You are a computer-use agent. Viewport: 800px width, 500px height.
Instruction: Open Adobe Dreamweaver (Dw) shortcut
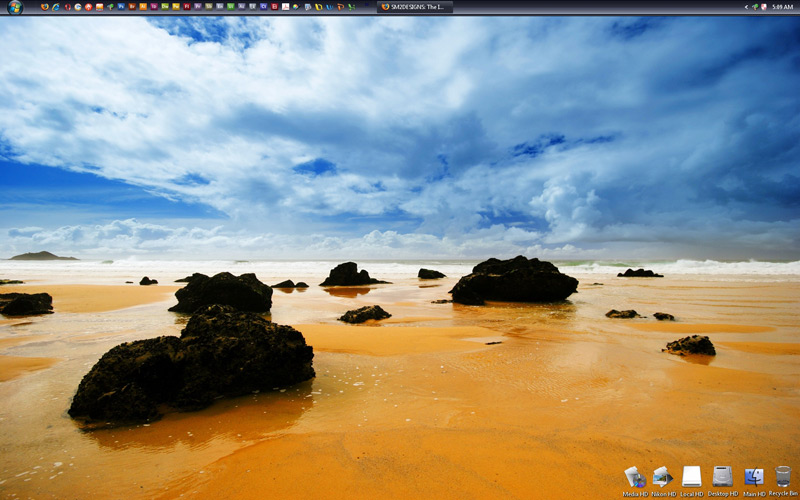pyautogui.click(x=165, y=7)
